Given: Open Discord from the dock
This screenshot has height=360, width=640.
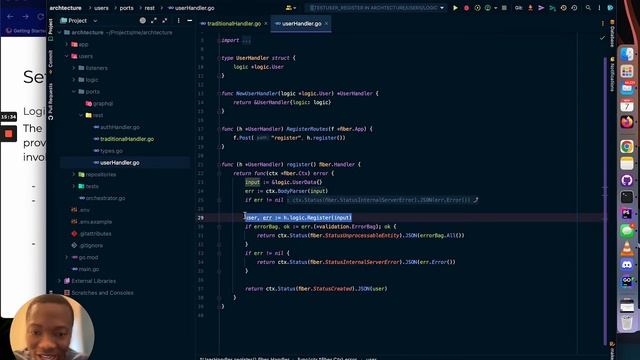Looking at the screenshot, I should click(627, 264).
